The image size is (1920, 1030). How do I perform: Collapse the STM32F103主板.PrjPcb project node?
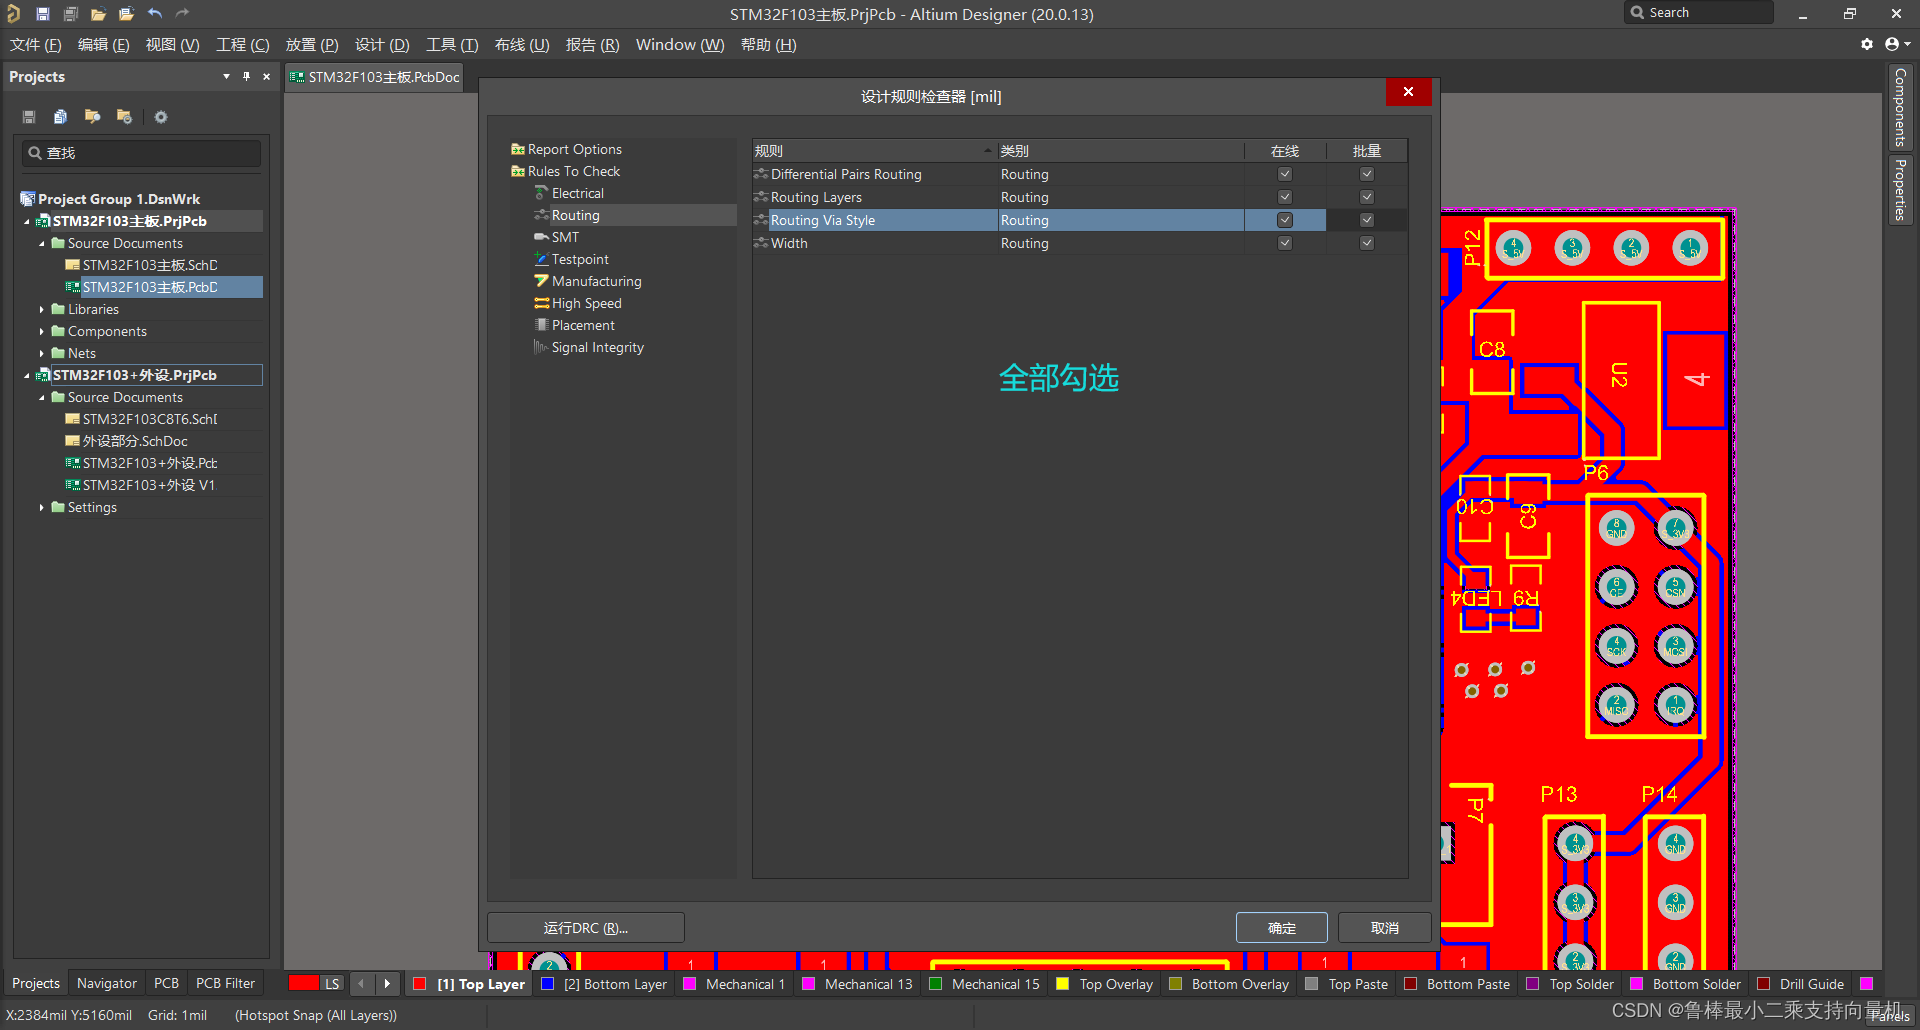(x=27, y=222)
